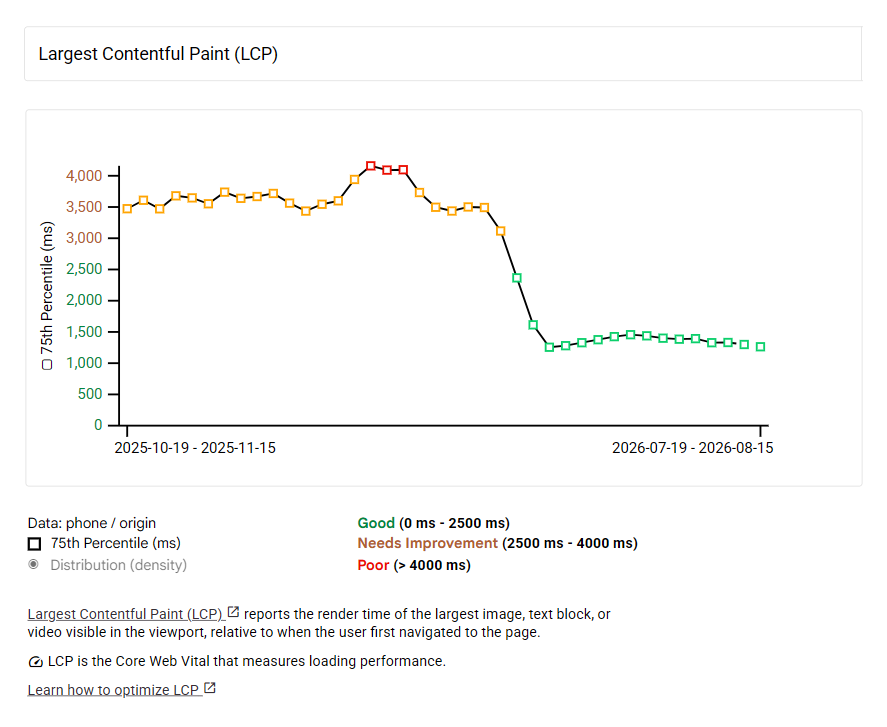This screenshot has height=727, width=887.
Task: Click the '2026-07-19 - 2026-08-15' axis label
Action: point(692,448)
